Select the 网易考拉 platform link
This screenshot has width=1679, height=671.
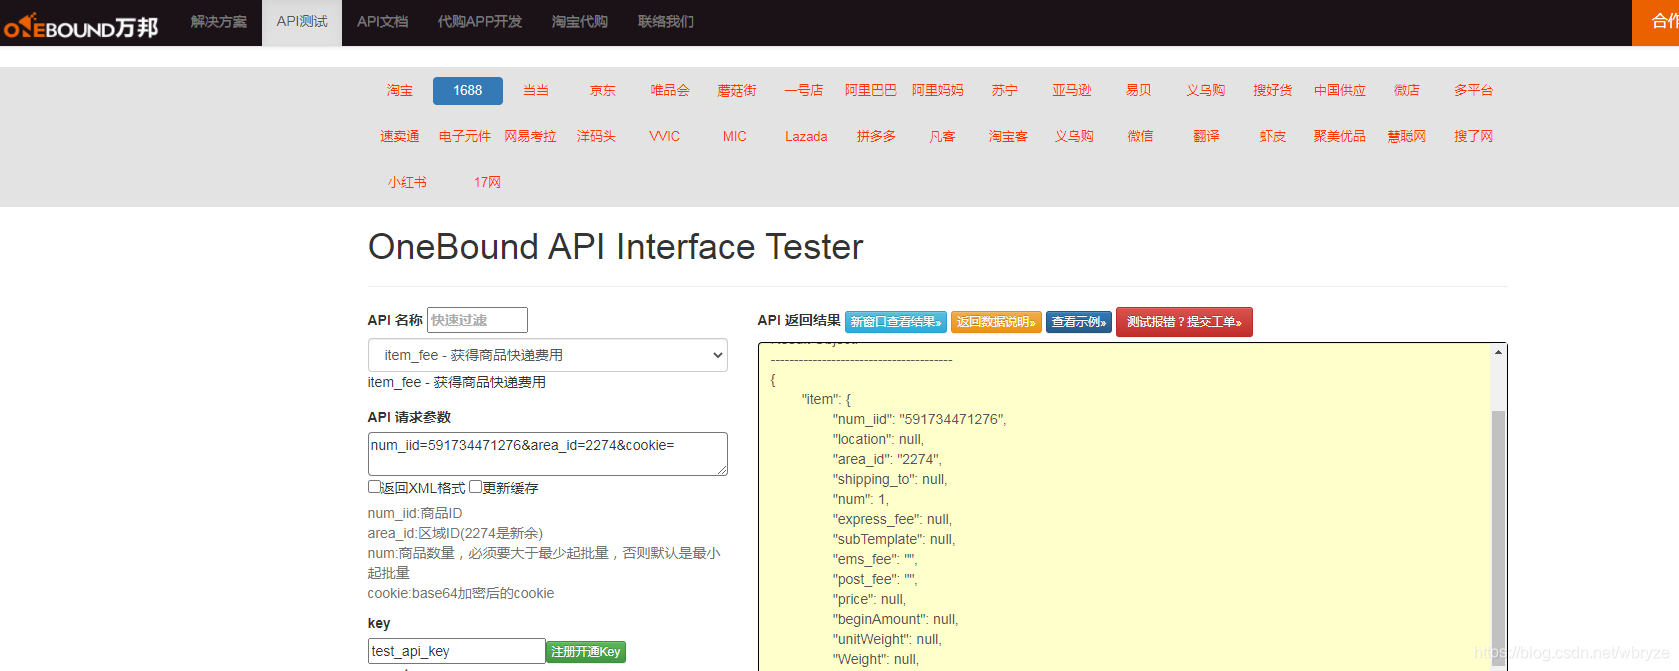[x=530, y=136]
